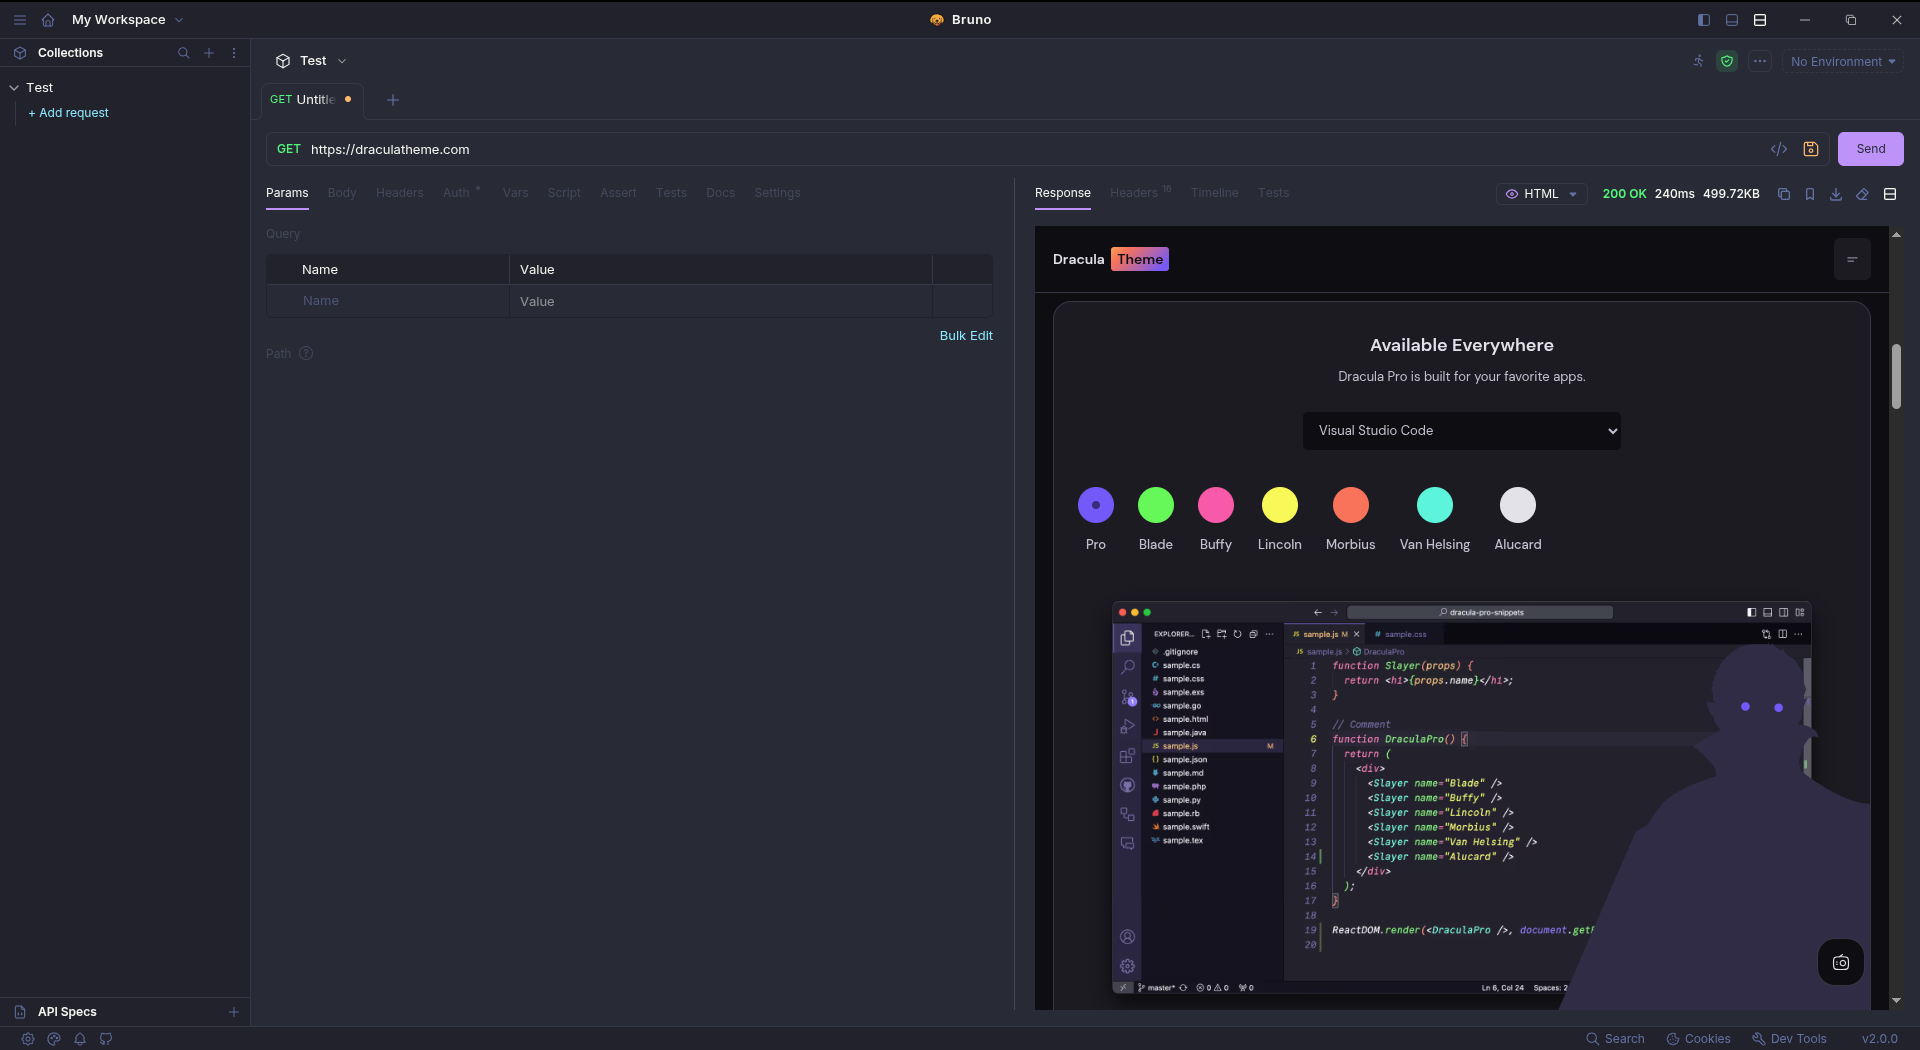Click the camera button in preview
Image resolution: width=1920 pixels, height=1050 pixels.
click(1841, 962)
